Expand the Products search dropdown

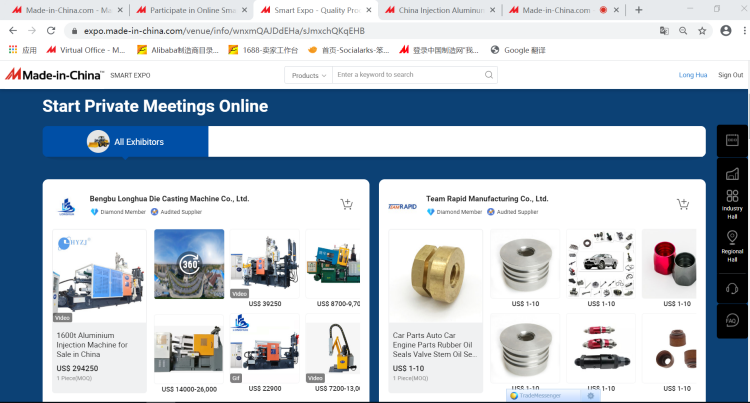coord(309,75)
